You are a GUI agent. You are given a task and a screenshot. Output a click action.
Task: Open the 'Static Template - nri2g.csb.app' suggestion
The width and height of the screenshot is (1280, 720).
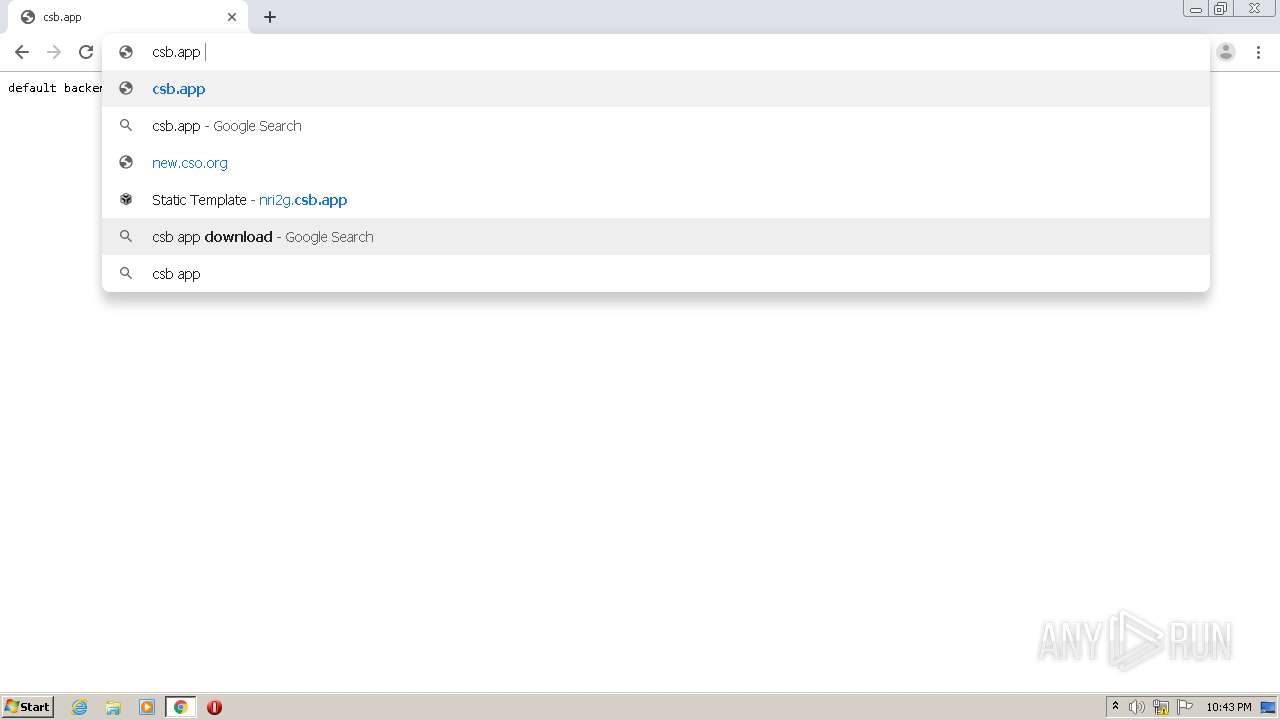click(x=656, y=200)
